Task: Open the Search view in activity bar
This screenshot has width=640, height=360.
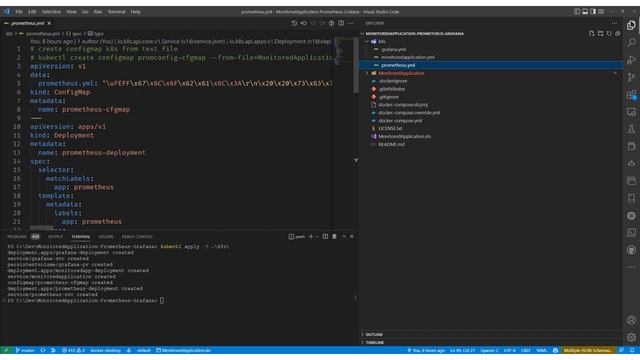Action: (x=631, y=42)
